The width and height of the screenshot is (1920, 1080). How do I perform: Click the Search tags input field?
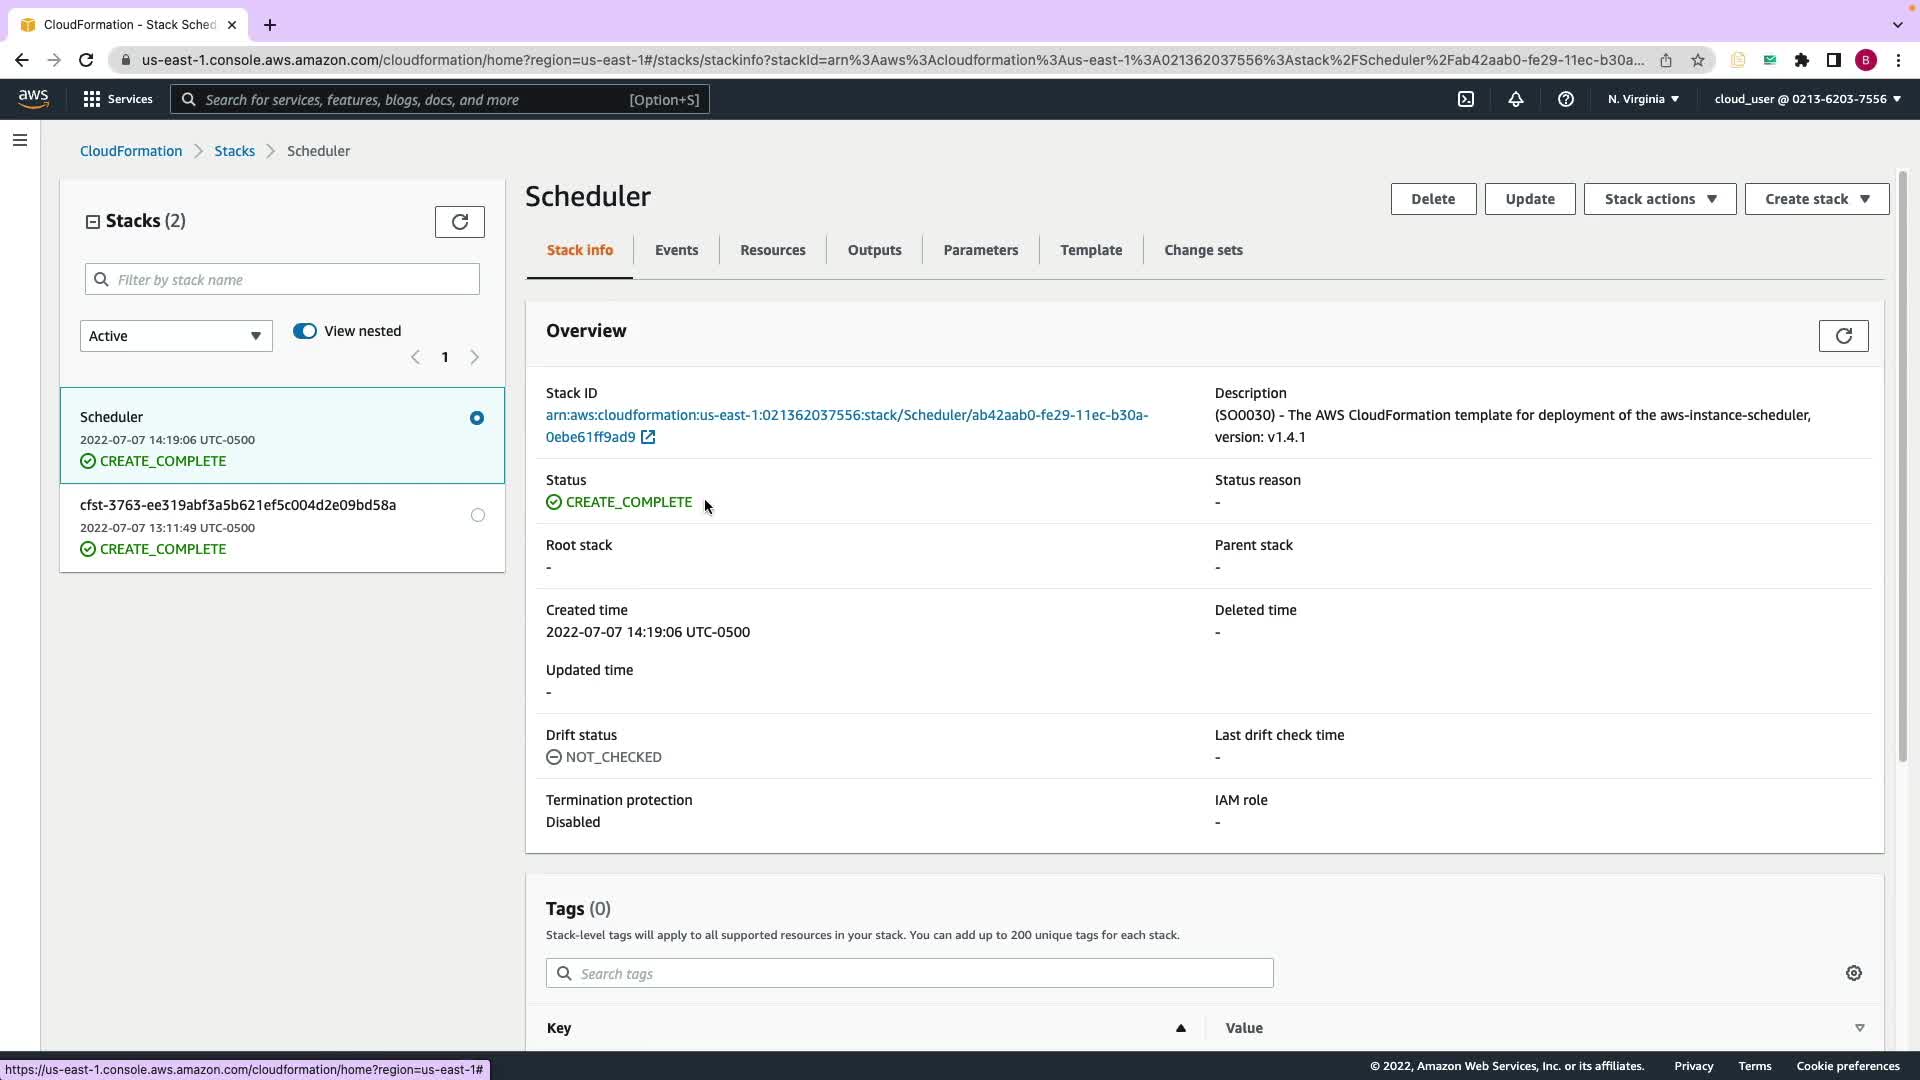pos(910,973)
